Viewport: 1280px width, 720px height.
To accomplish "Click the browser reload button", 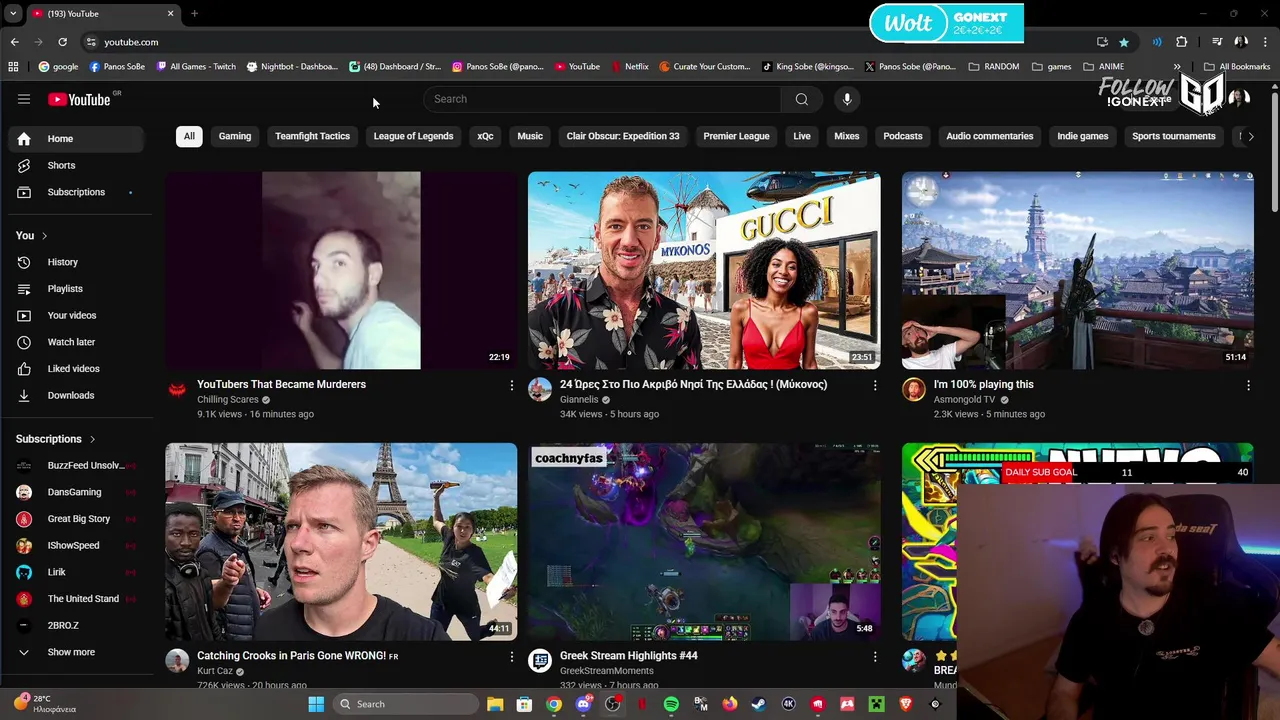I will (62, 42).
